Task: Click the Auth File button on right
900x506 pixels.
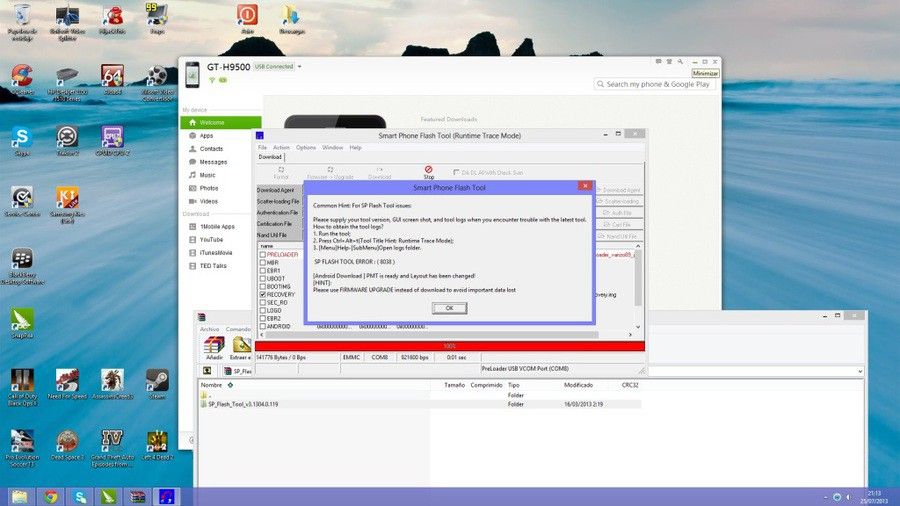Action: pos(619,213)
